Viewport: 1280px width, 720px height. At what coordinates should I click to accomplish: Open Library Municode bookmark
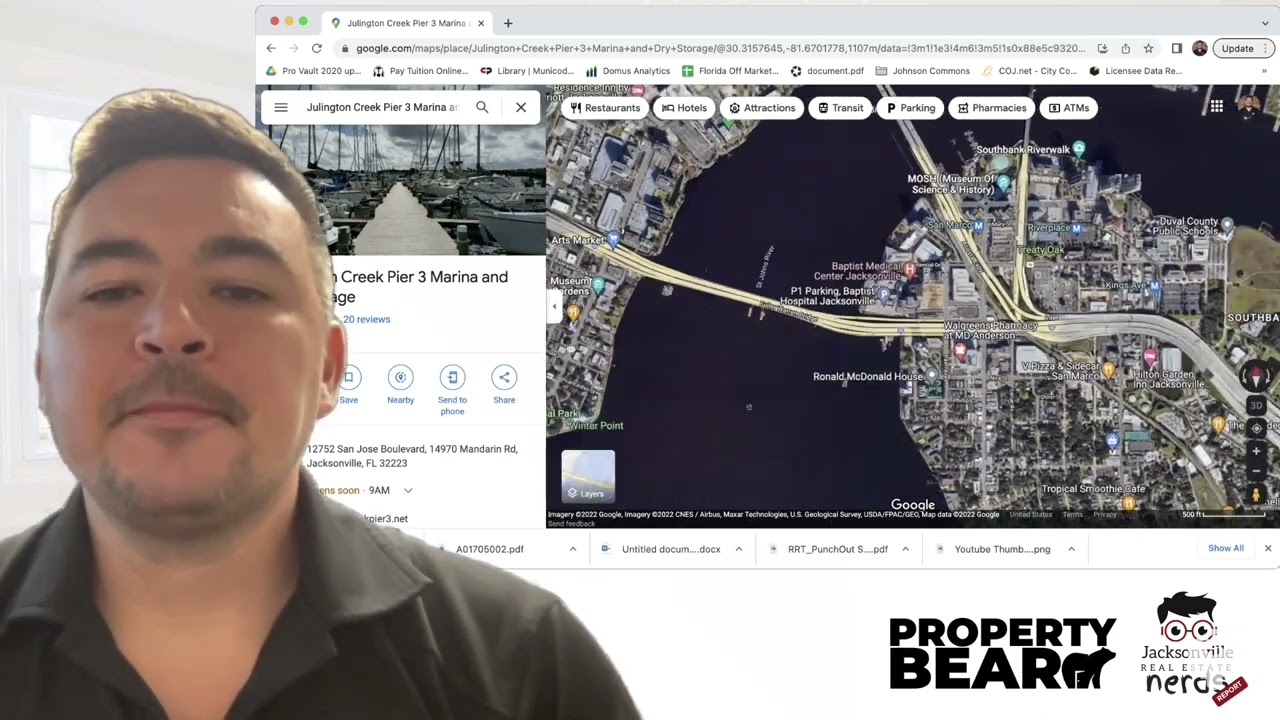tap(527, 71)
